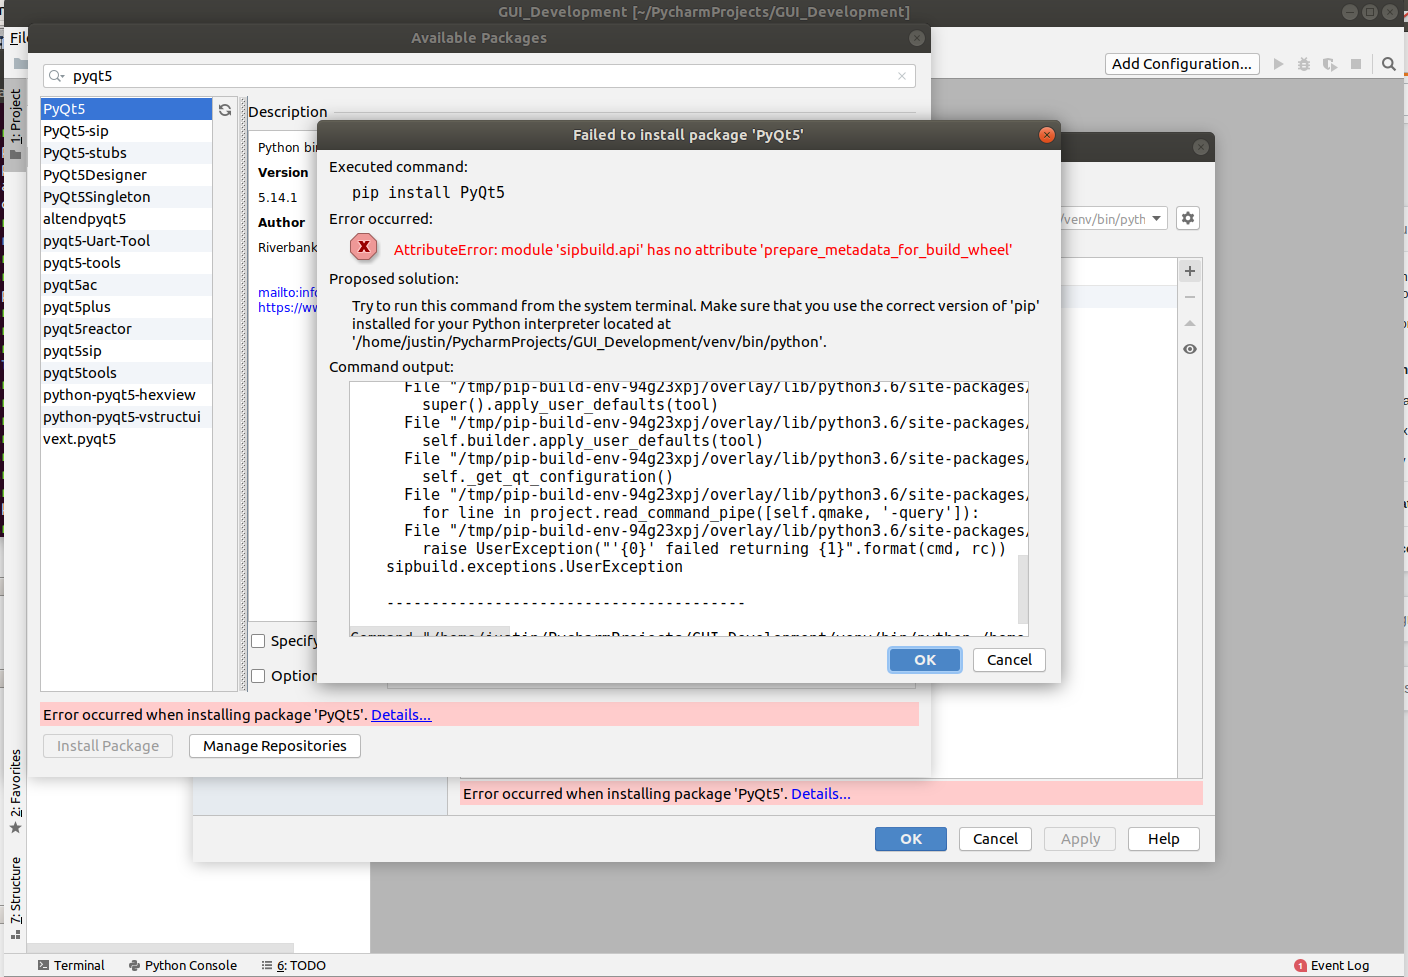Click the Manage Repositories button
Viewport: 1408px width, 977px height.
pyautogui.click(x=275, y=746)
